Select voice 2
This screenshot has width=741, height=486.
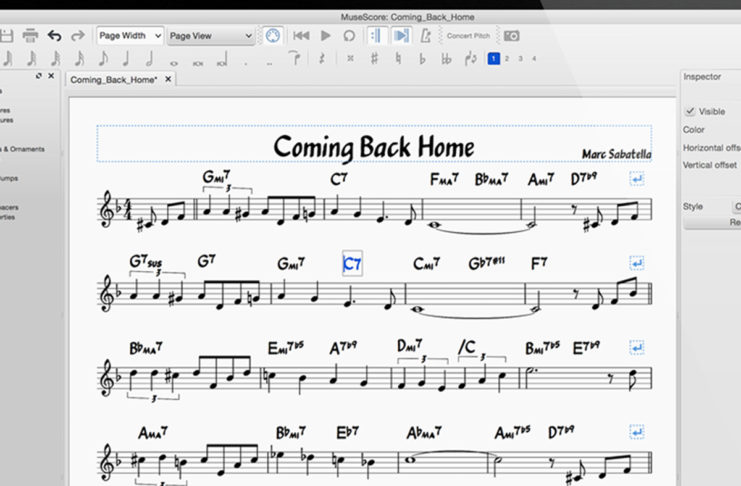click(x=507, y=59)
